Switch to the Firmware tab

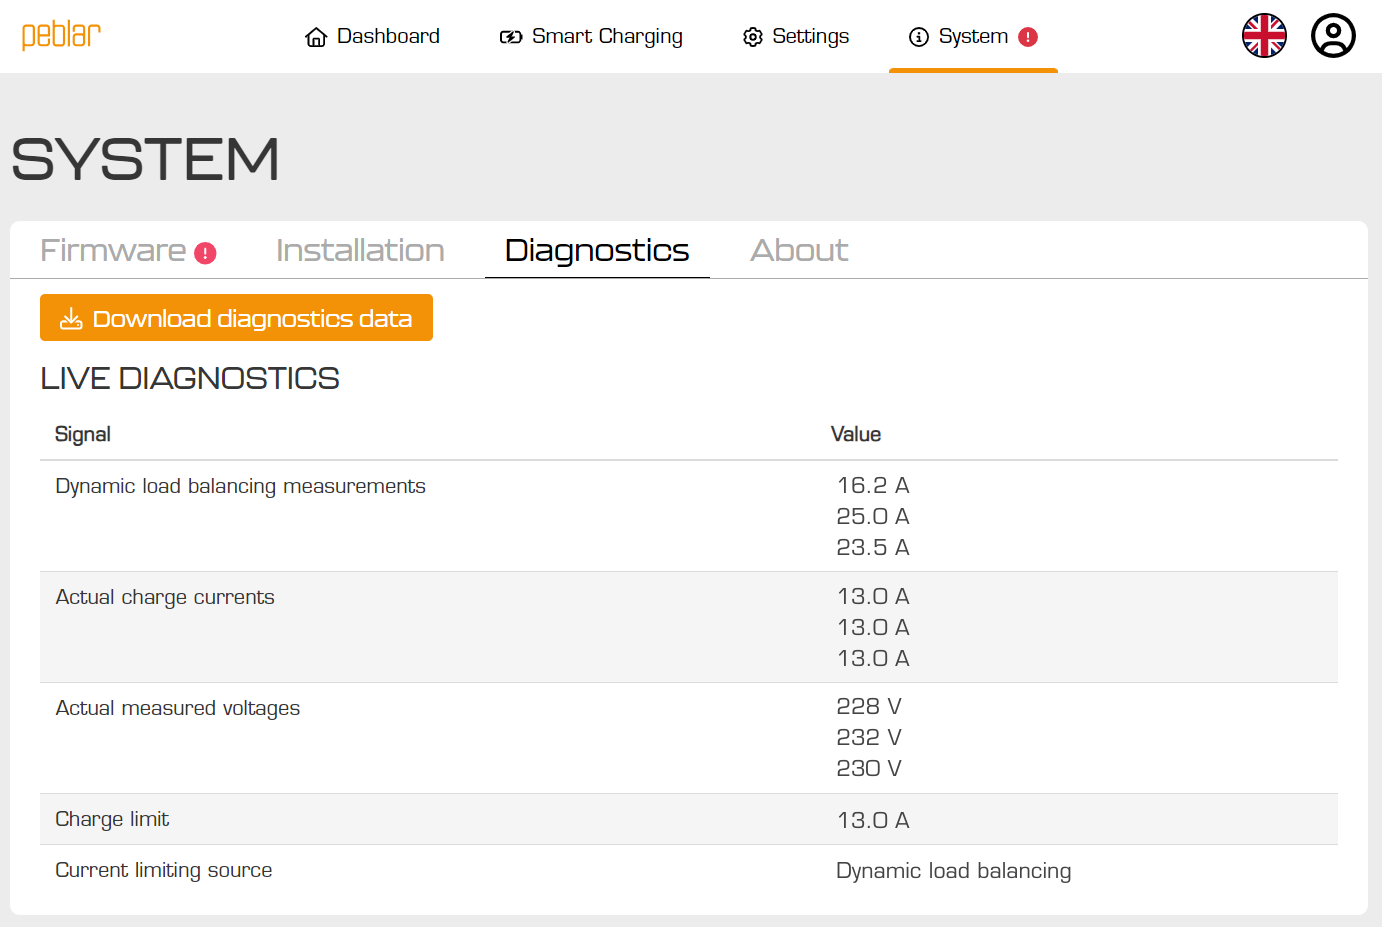point(113,250)
